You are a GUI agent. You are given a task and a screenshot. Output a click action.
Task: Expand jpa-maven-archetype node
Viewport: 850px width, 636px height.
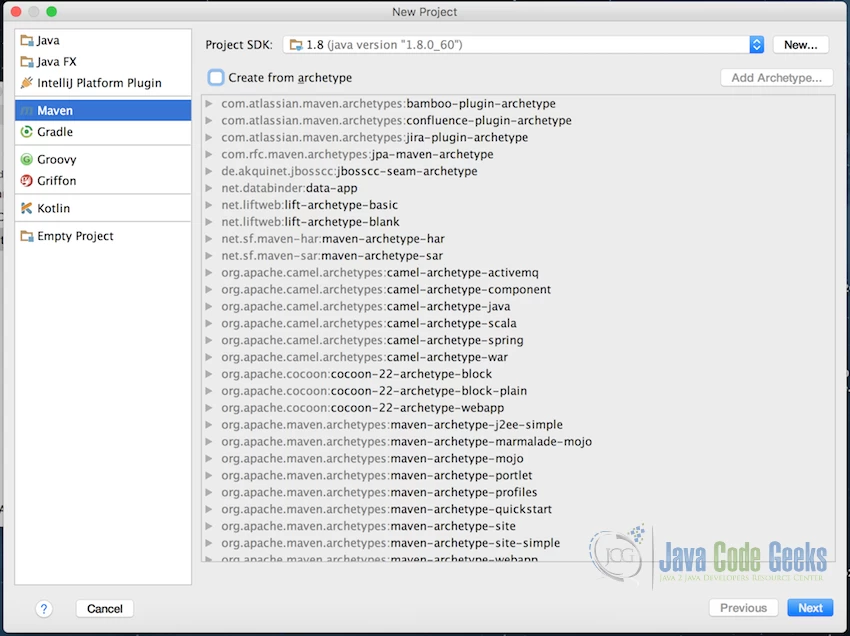click(209, 154)
